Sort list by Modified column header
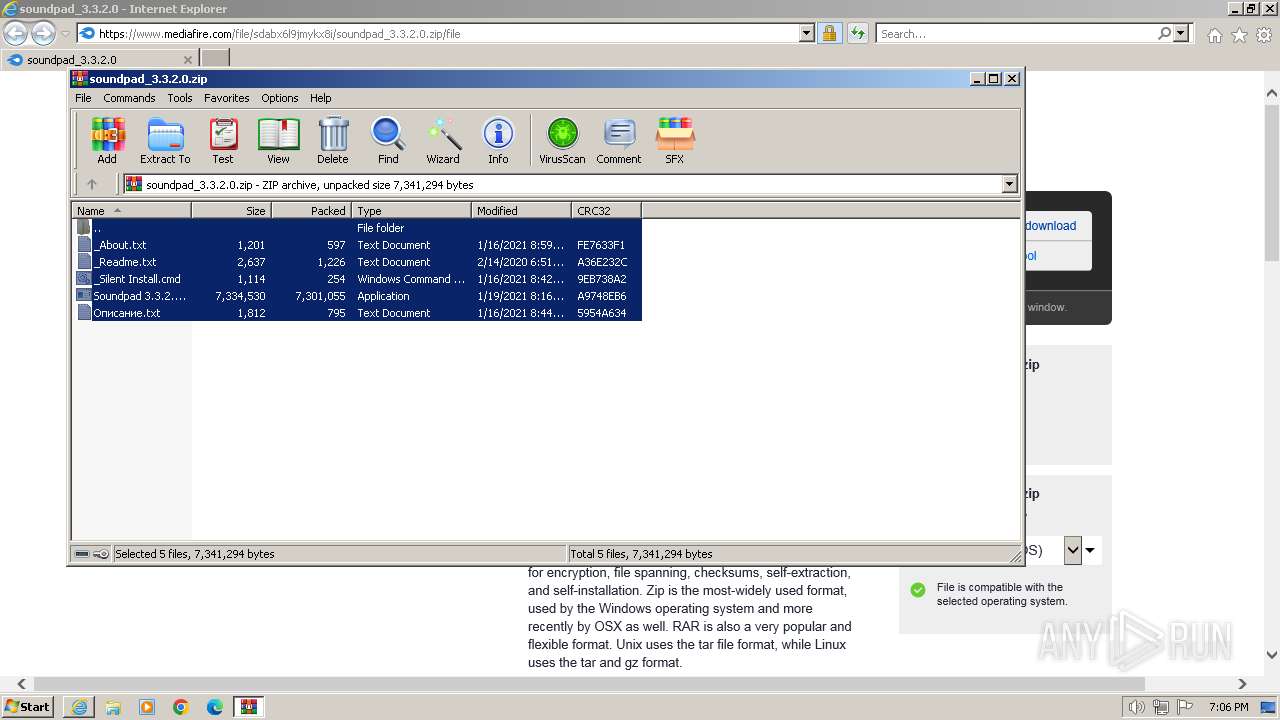The width and height of the screenshot is (1280, 720). [x=521, y=210]
